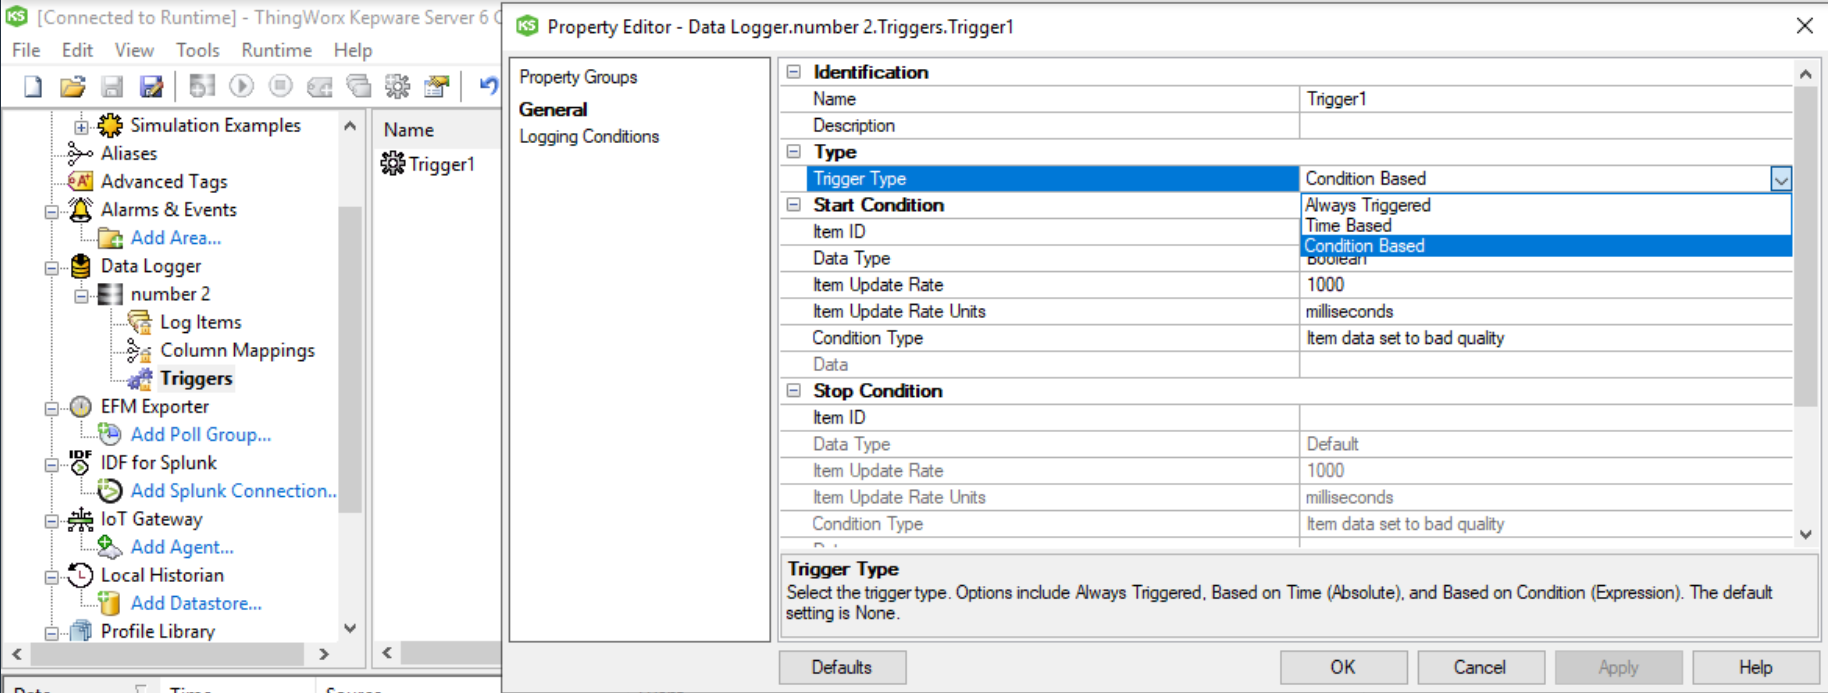Click the Log Items icon

(140, 322)
